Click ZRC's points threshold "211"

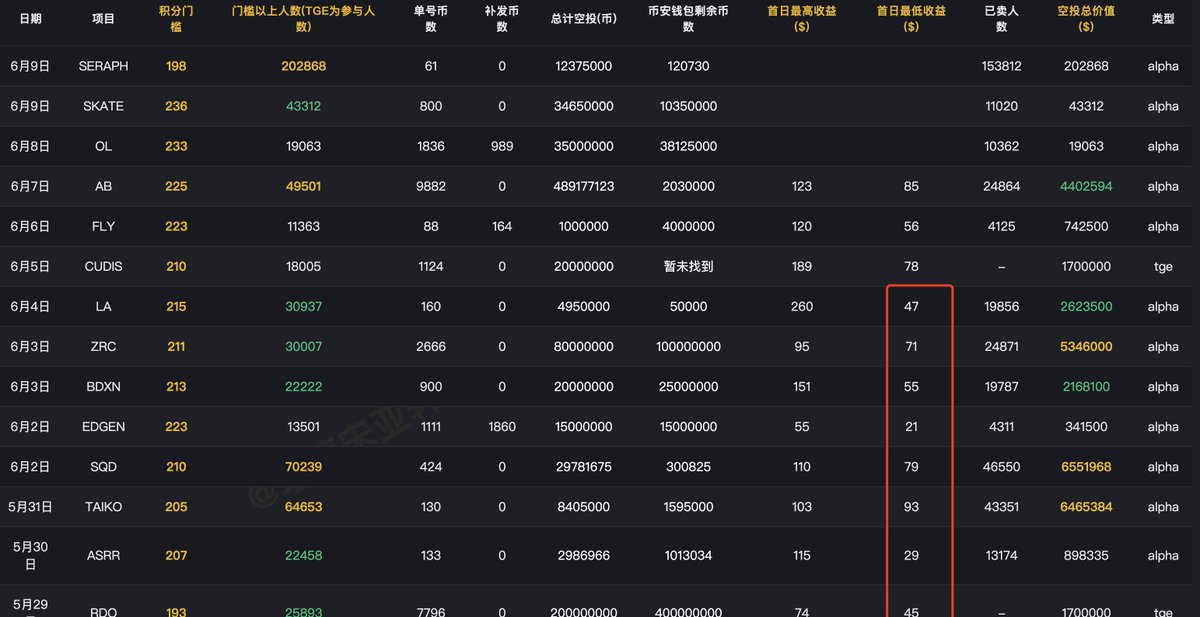[x=176, y=346]
